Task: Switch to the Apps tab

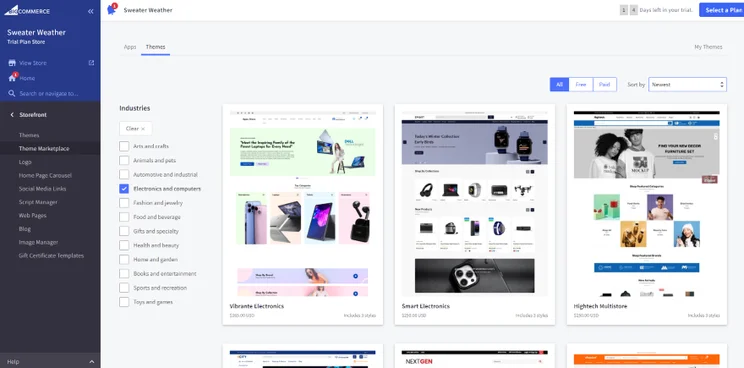Action: pos(130,47)
